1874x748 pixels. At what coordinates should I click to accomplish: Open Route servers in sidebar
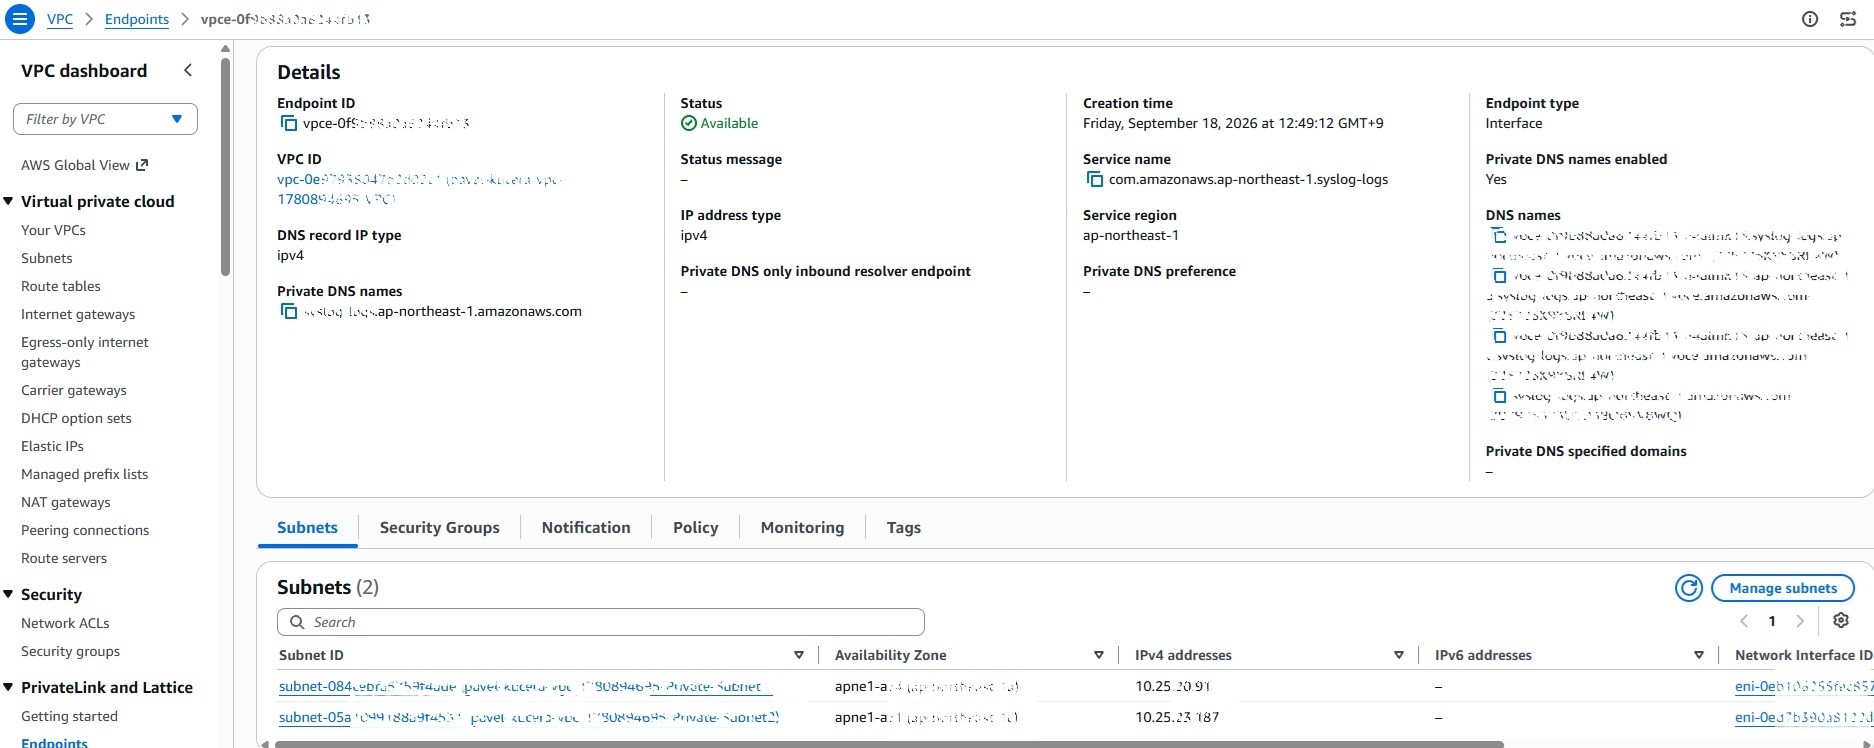tap(64, 558)
